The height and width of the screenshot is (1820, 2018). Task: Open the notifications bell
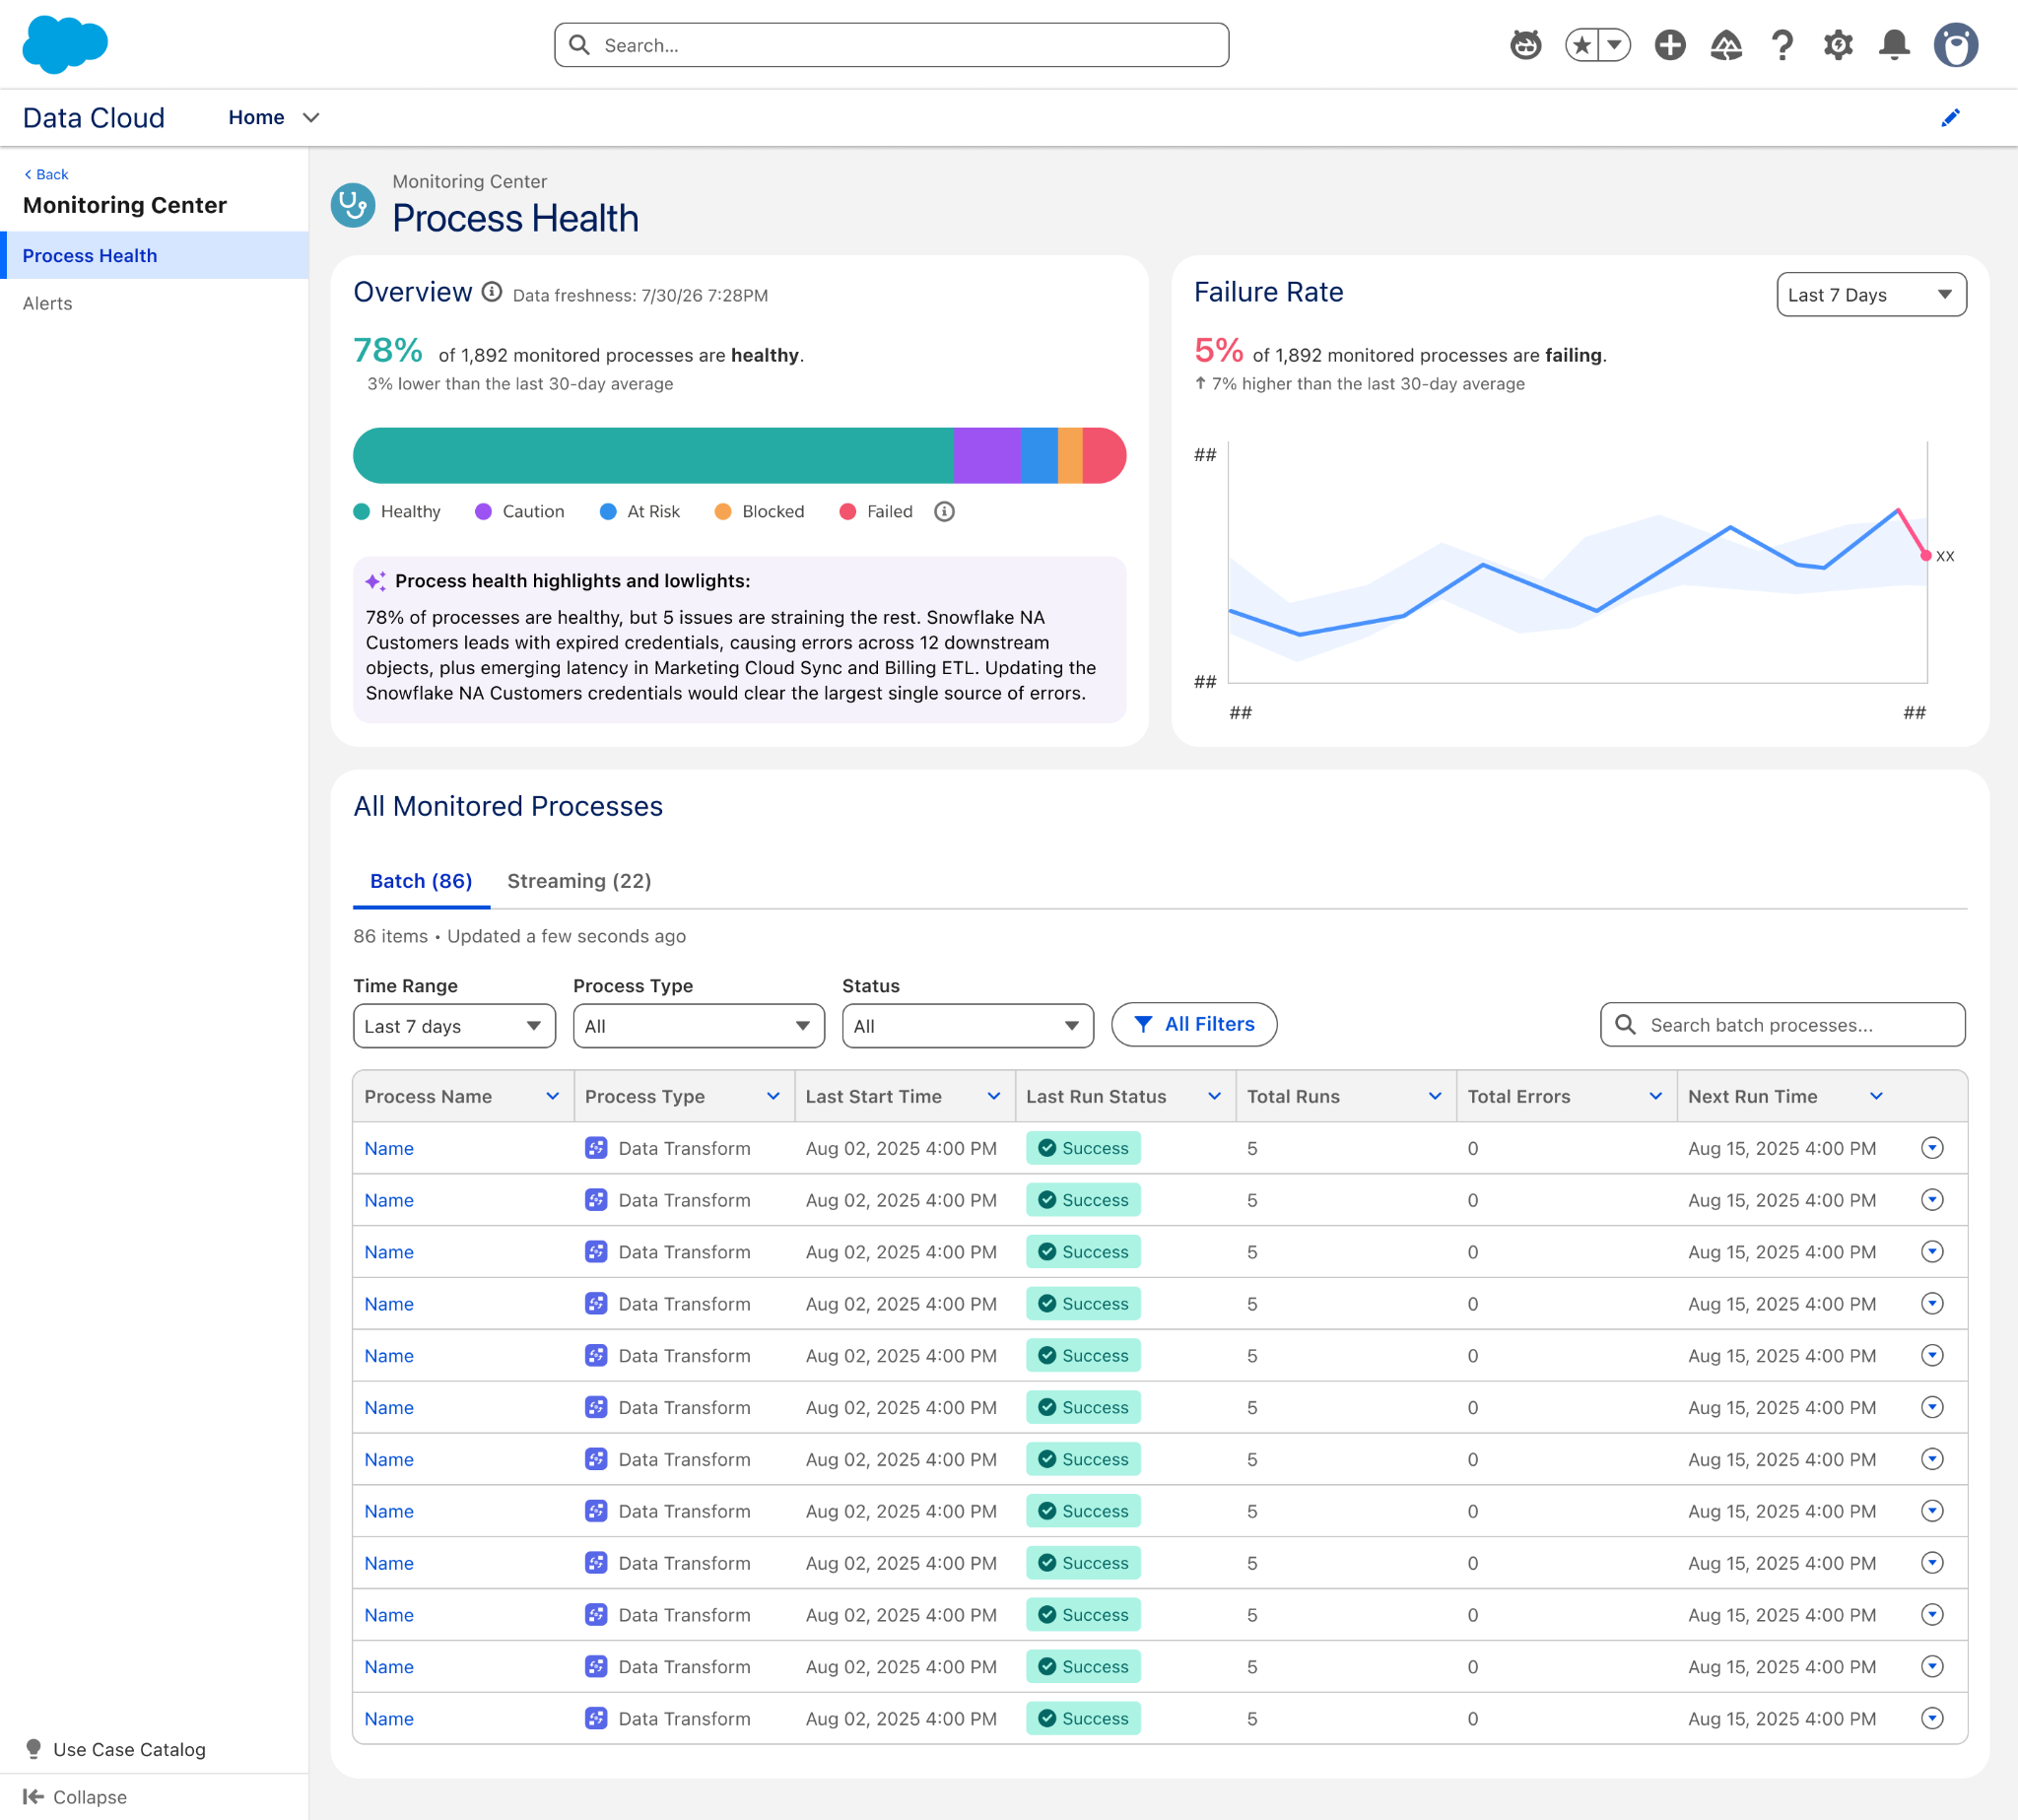pos(1894,45)
